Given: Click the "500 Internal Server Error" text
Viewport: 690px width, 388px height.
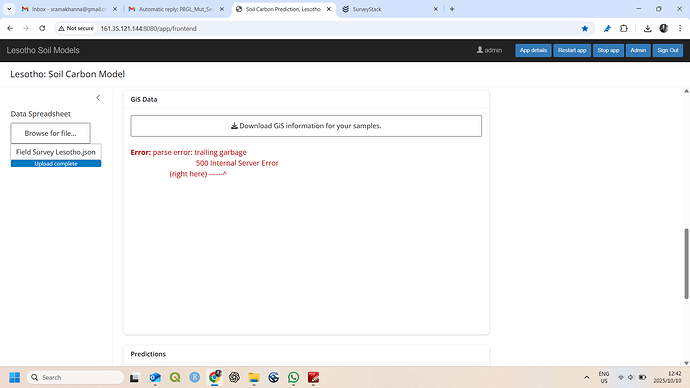Looking at the screenshot, I should (x=237, y=163).
